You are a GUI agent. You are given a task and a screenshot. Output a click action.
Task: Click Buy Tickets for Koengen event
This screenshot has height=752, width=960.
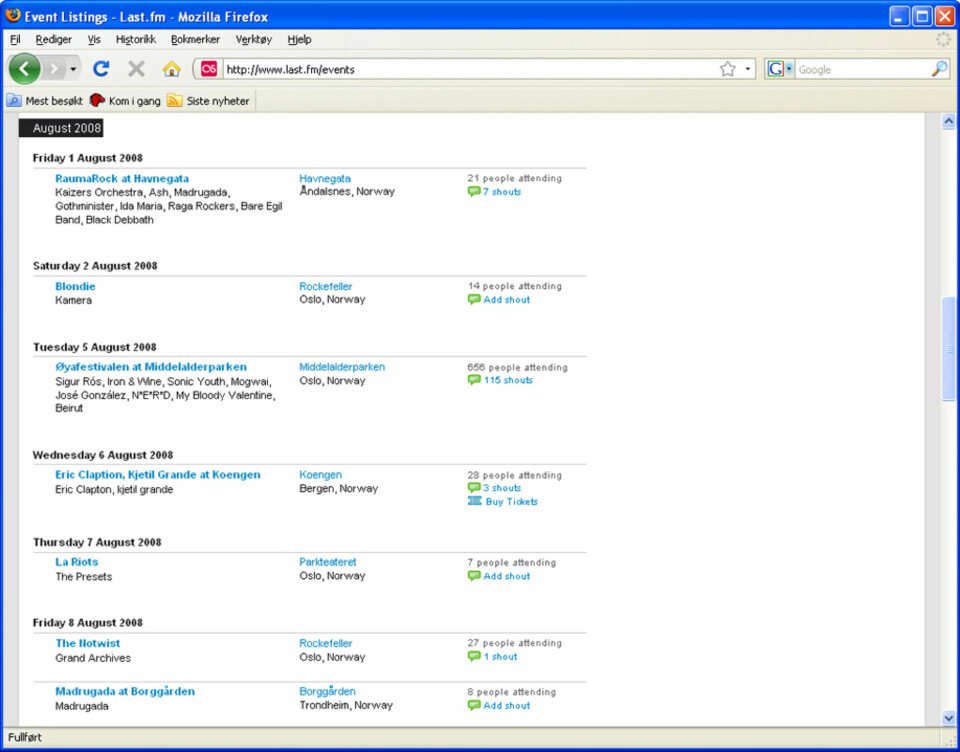[x=511, y=502]
